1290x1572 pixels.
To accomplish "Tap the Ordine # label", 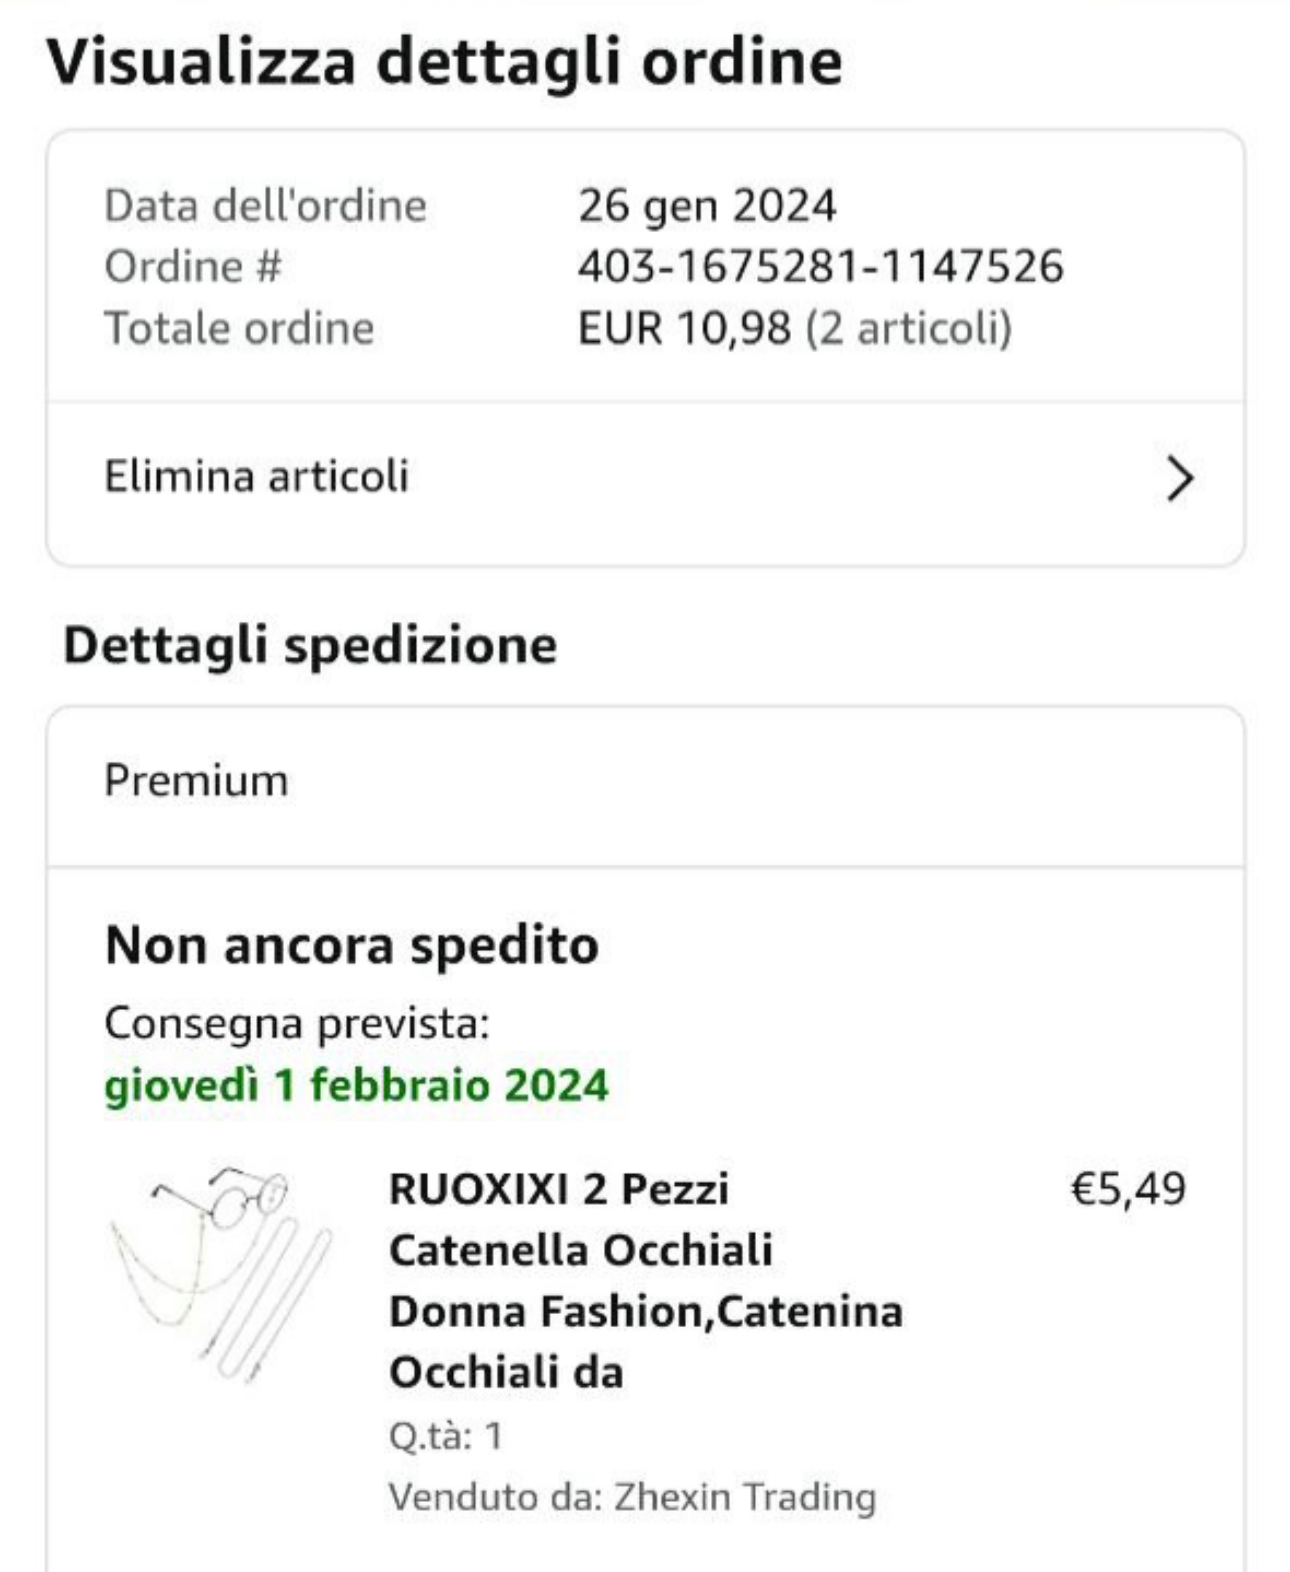I will [x=193, y=267].
